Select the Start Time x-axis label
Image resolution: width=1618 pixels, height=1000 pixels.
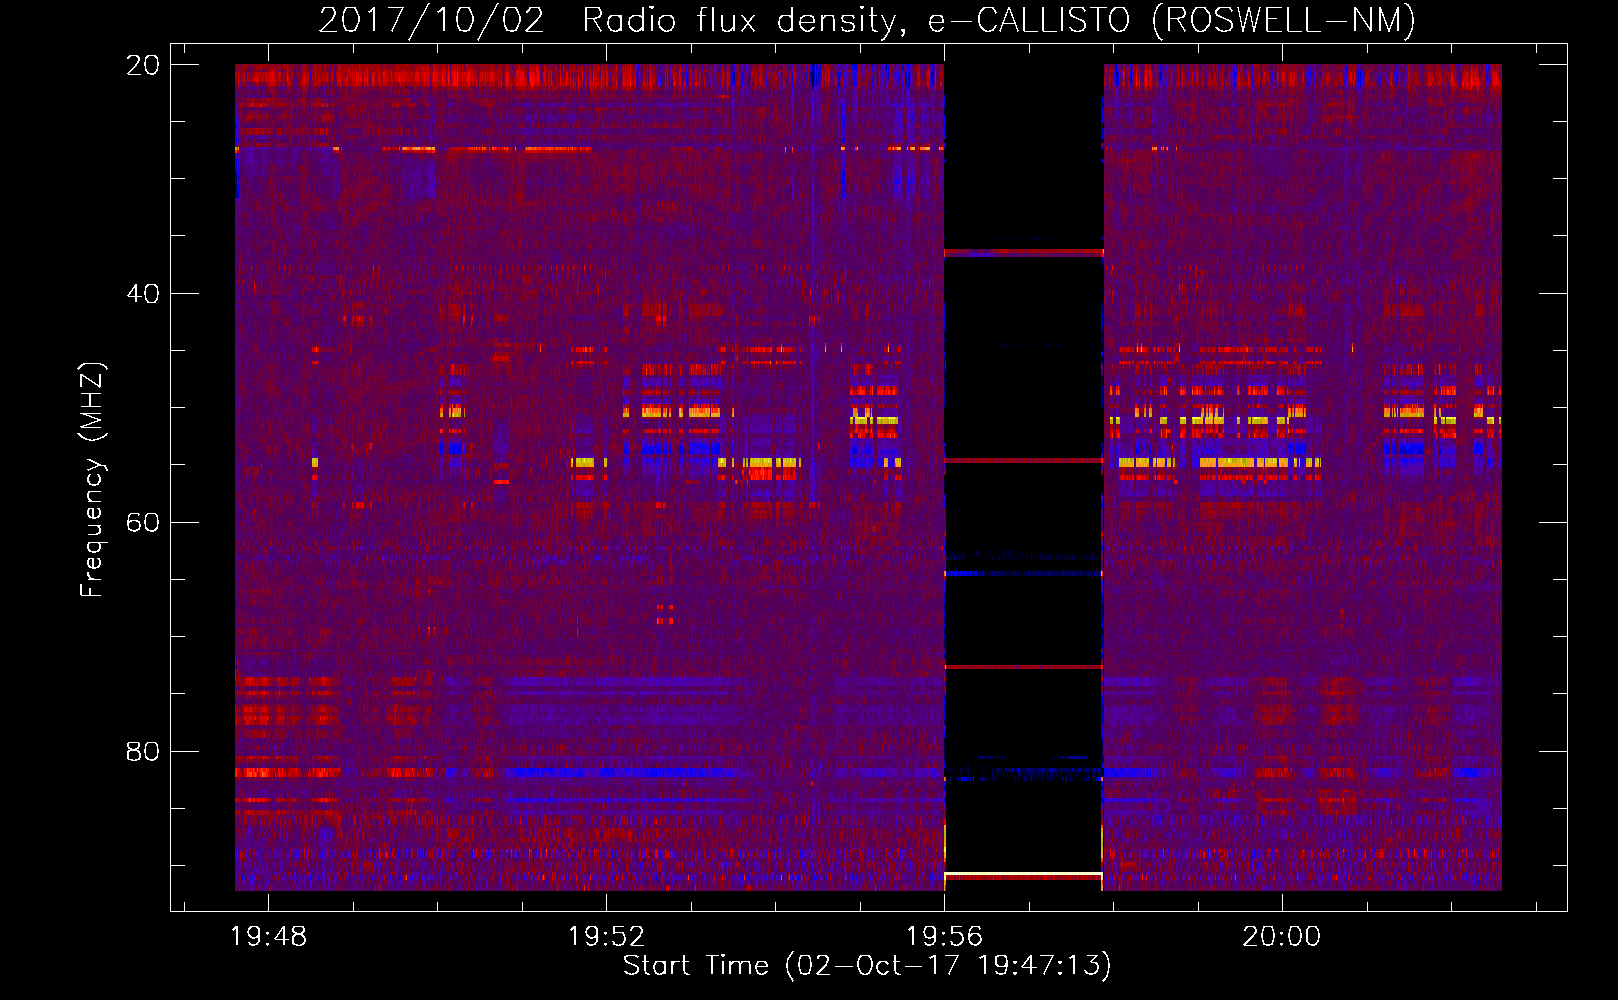pos(867,966)
